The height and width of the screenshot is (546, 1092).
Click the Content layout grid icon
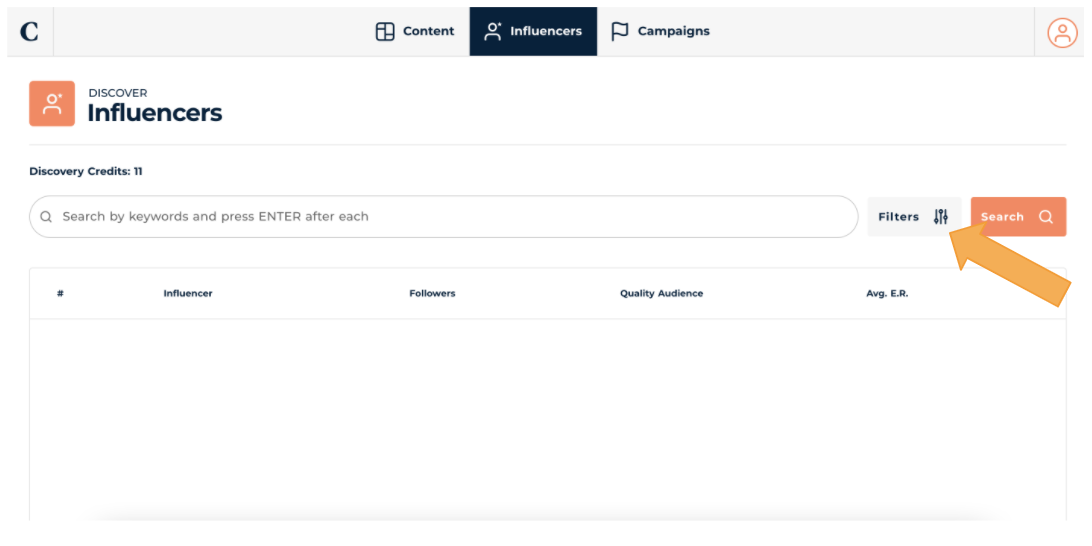click(x=385, y=32)
